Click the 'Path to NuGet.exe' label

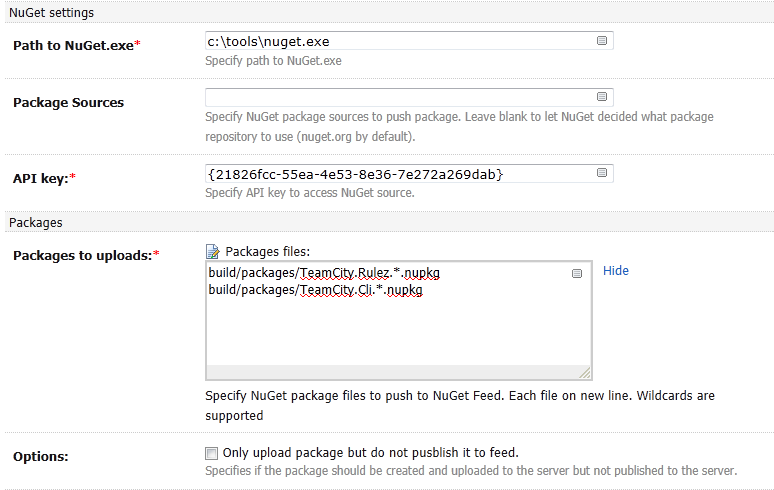tap(77, 45)
